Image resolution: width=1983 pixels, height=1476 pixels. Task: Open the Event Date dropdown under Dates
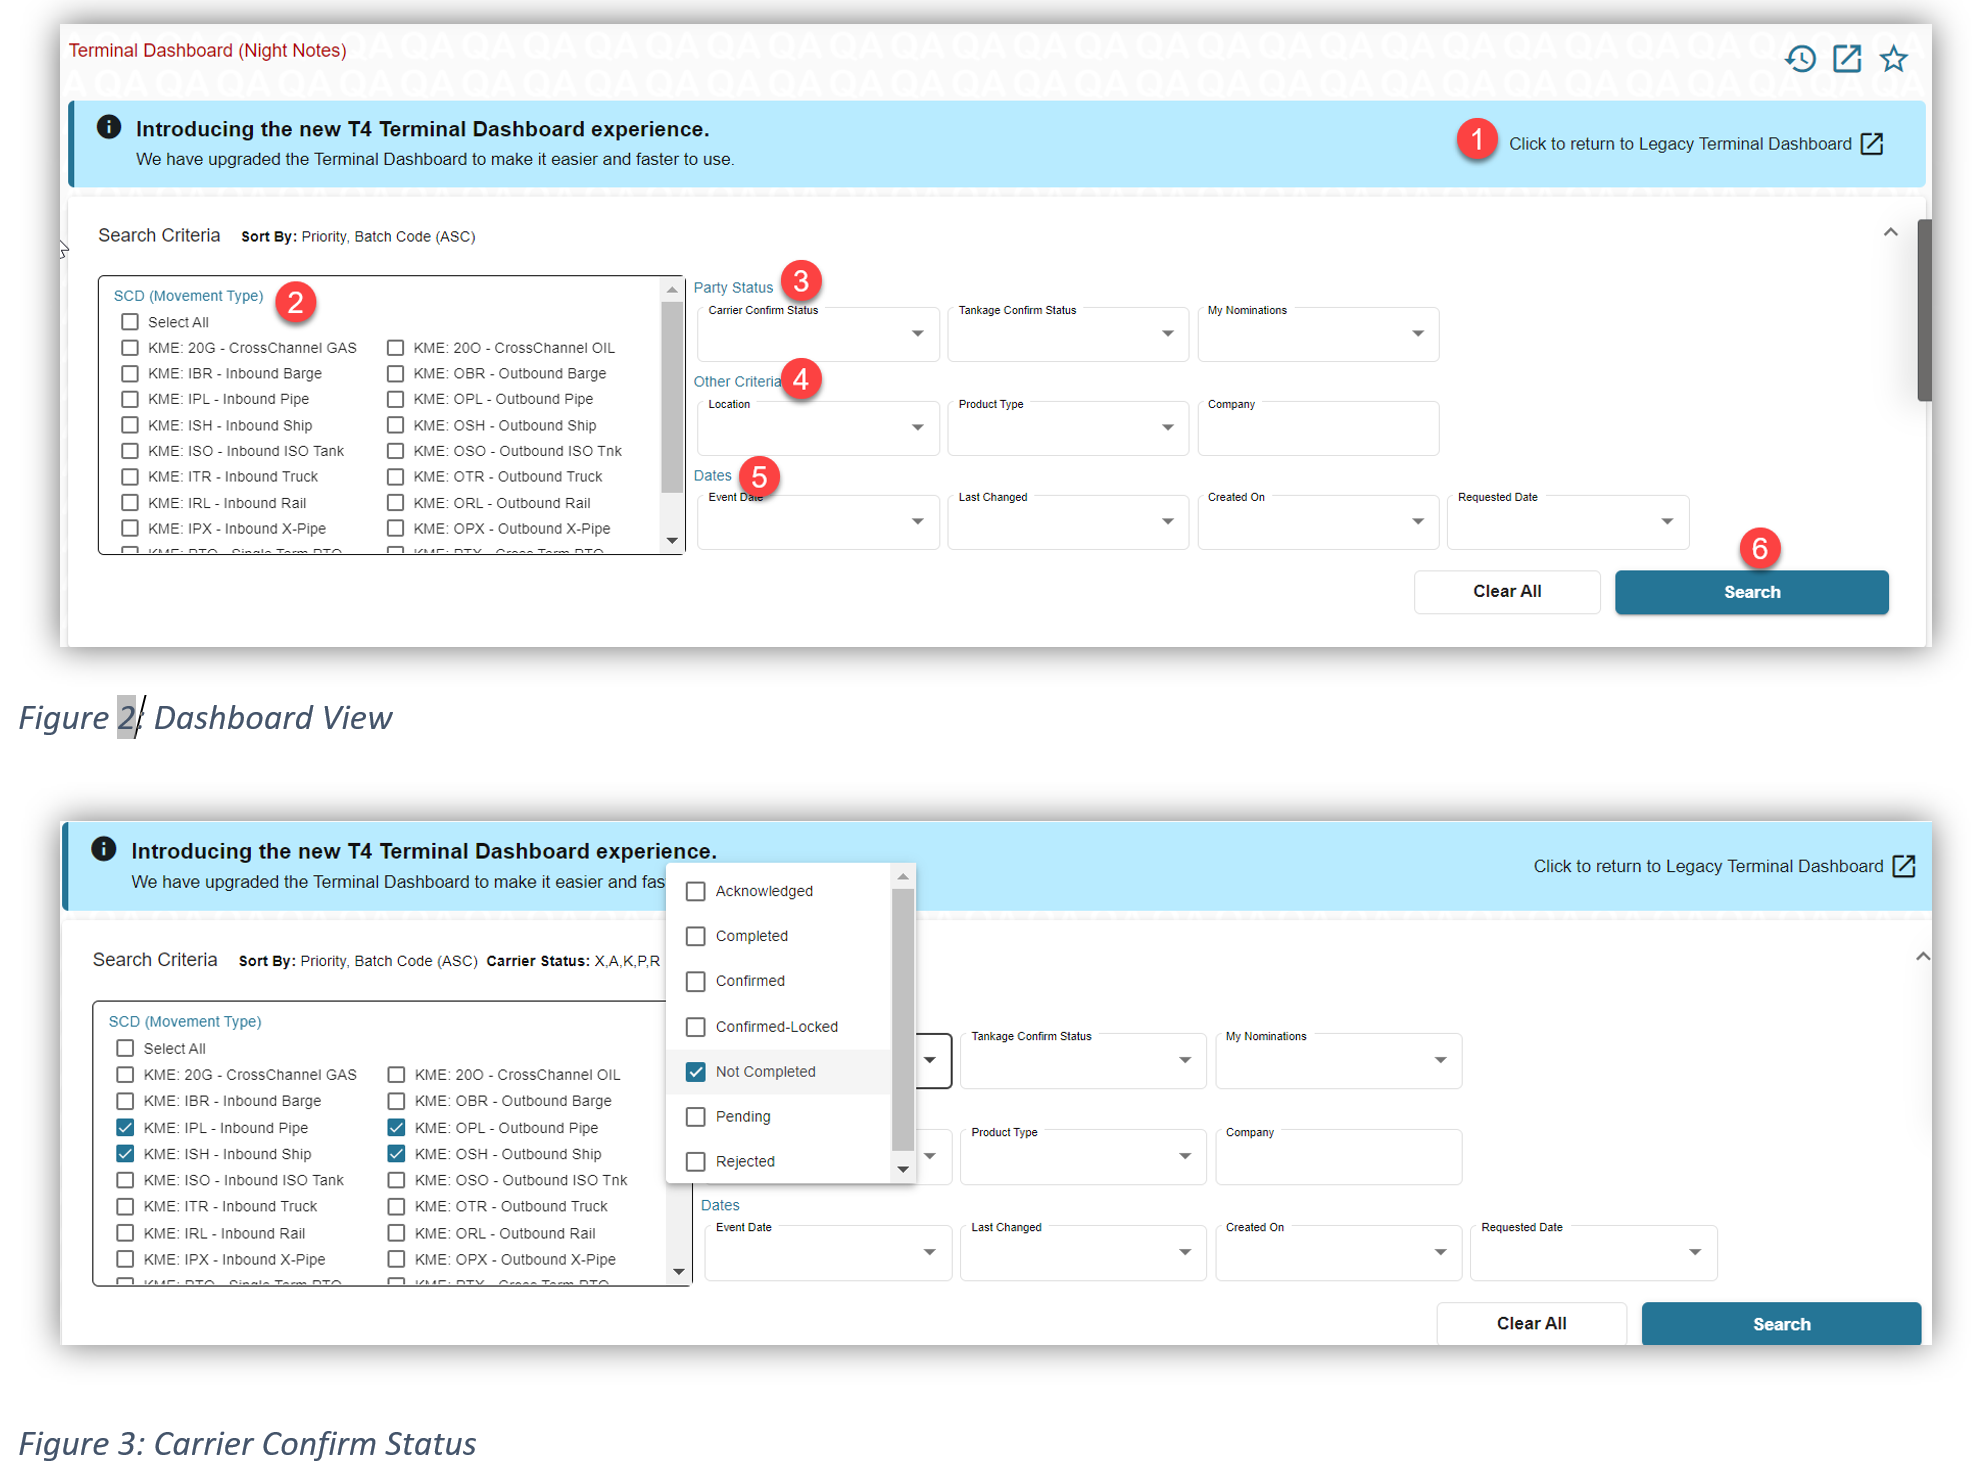[917, 521]
